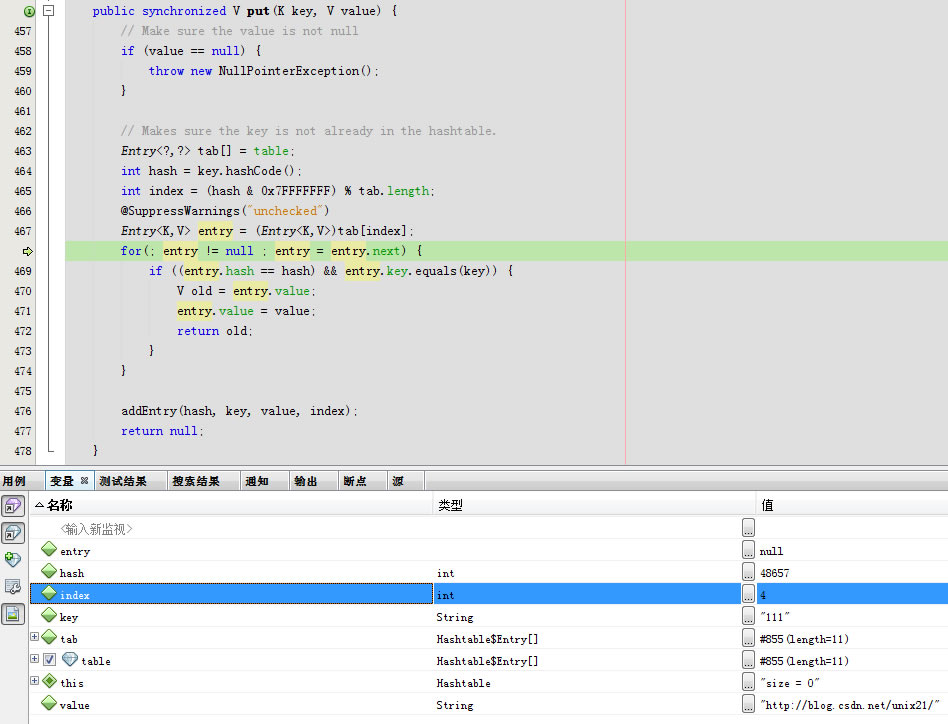Click the create new watch icon
Viewport: 948px width, 724px height.
coord(13,560)
